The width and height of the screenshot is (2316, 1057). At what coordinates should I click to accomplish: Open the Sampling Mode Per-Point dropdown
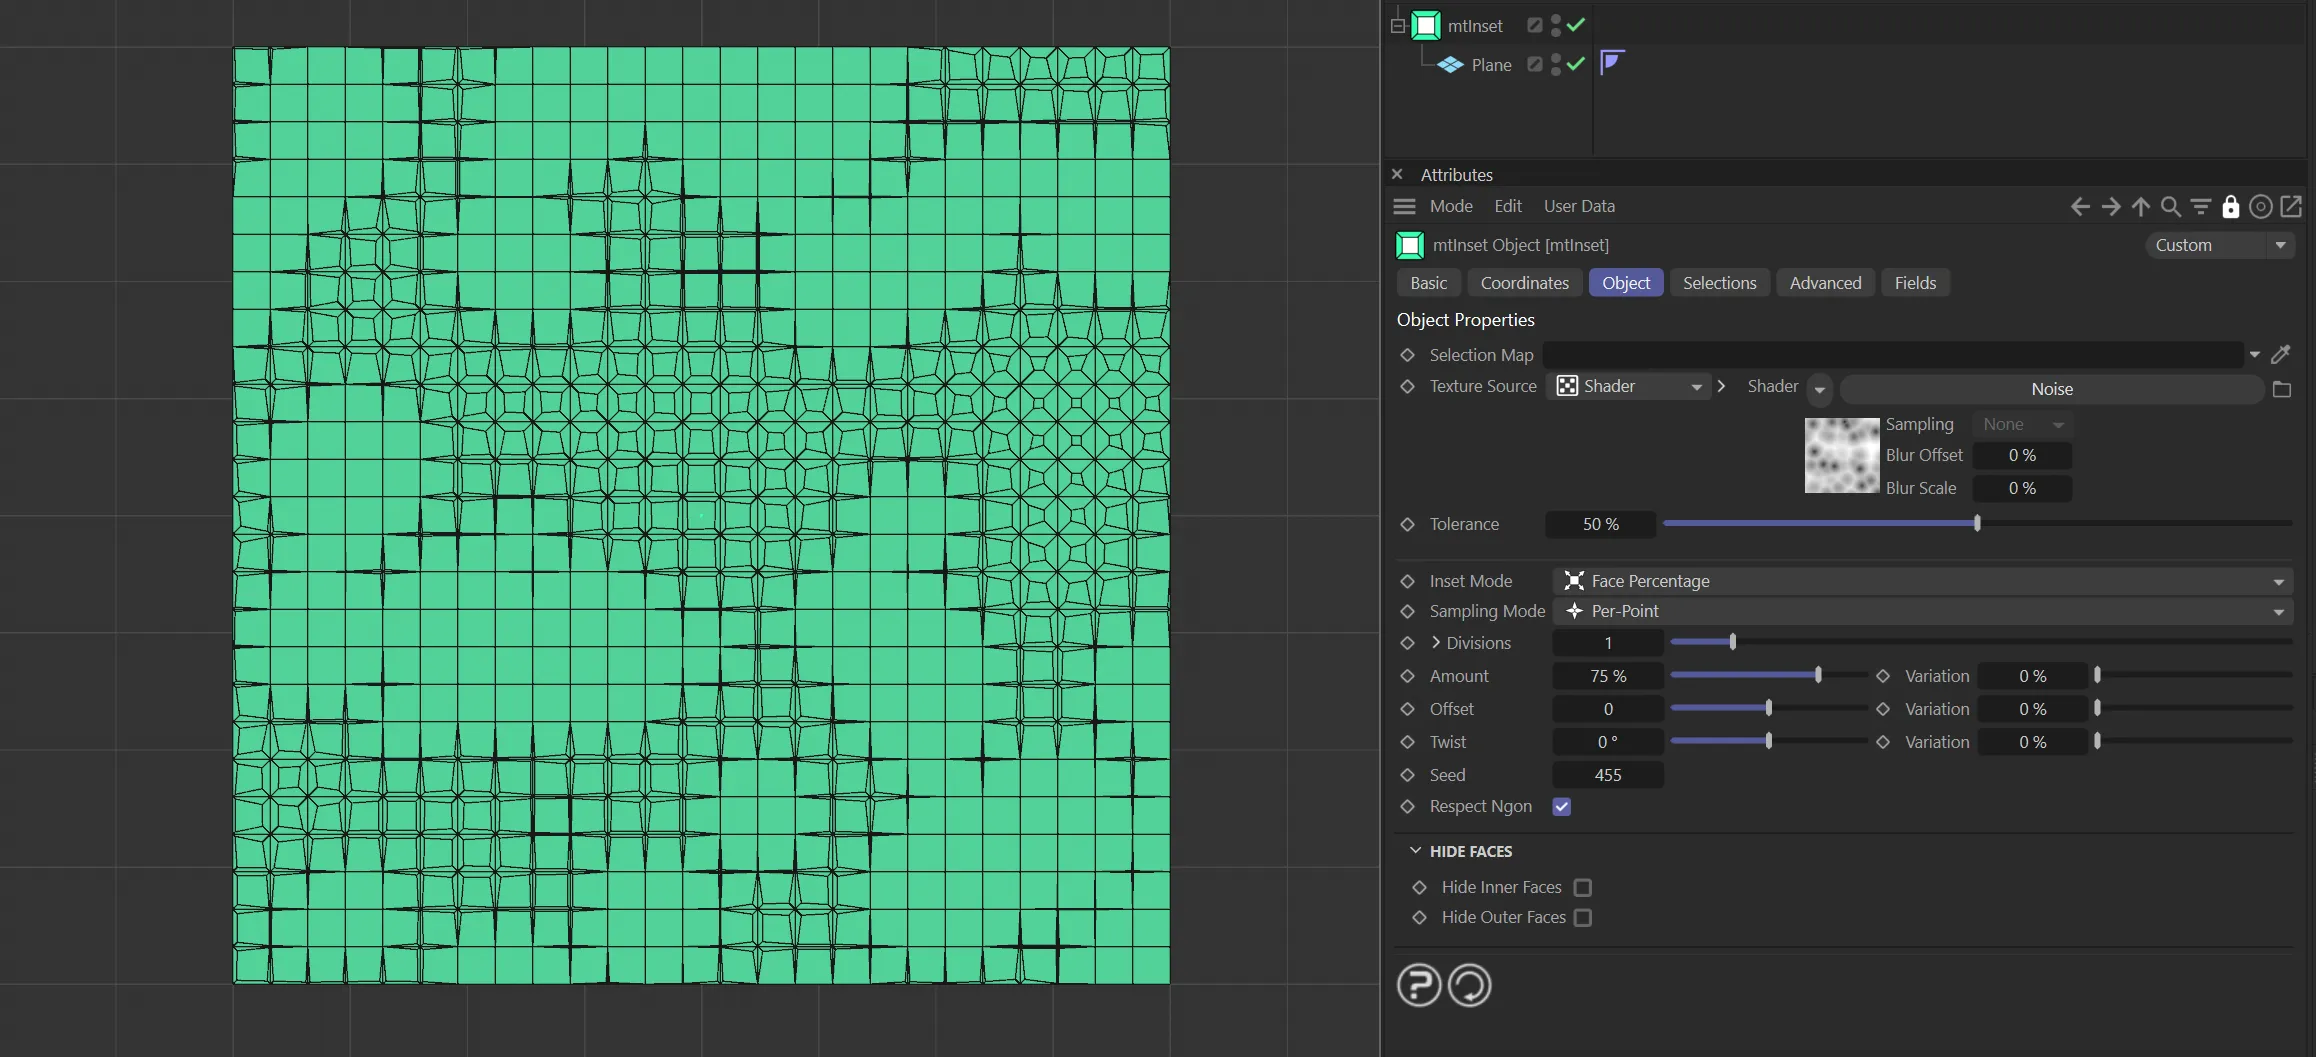1921,611
